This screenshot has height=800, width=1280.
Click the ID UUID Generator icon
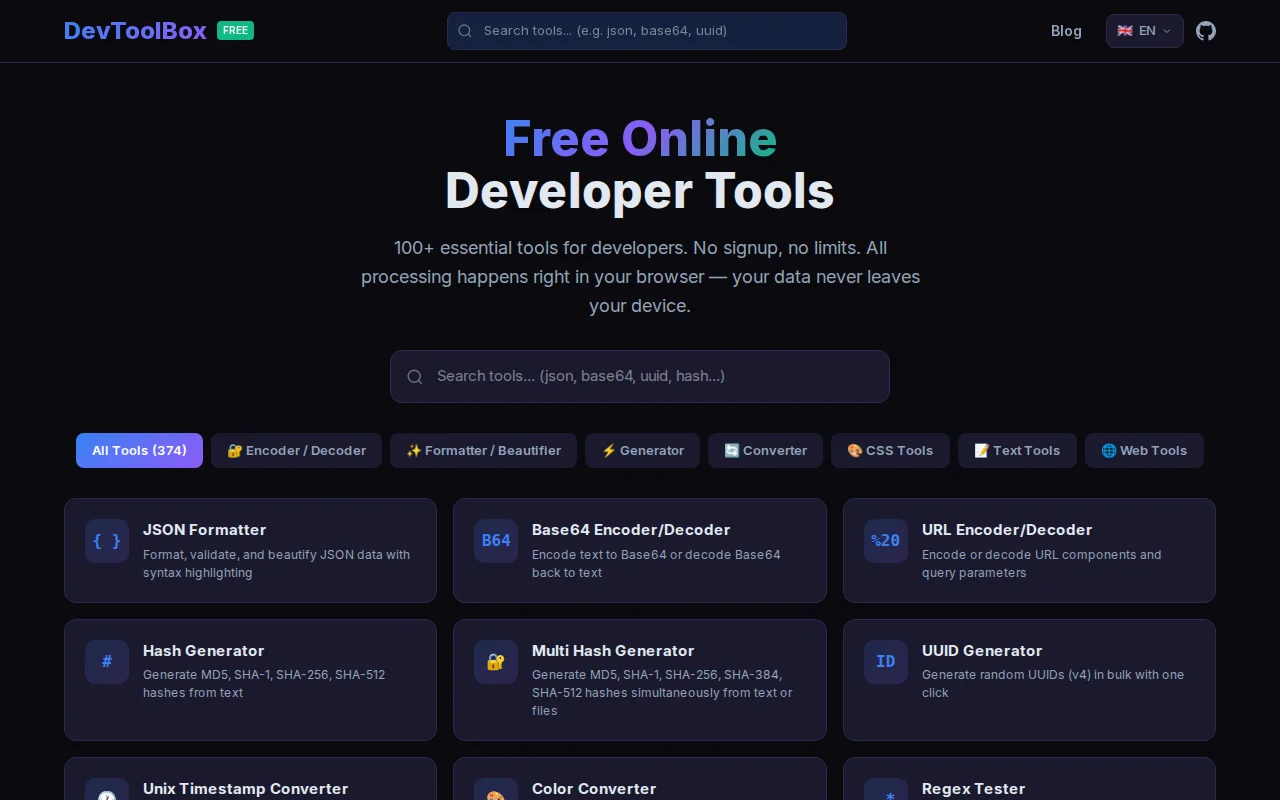click(x=886, y=662)
